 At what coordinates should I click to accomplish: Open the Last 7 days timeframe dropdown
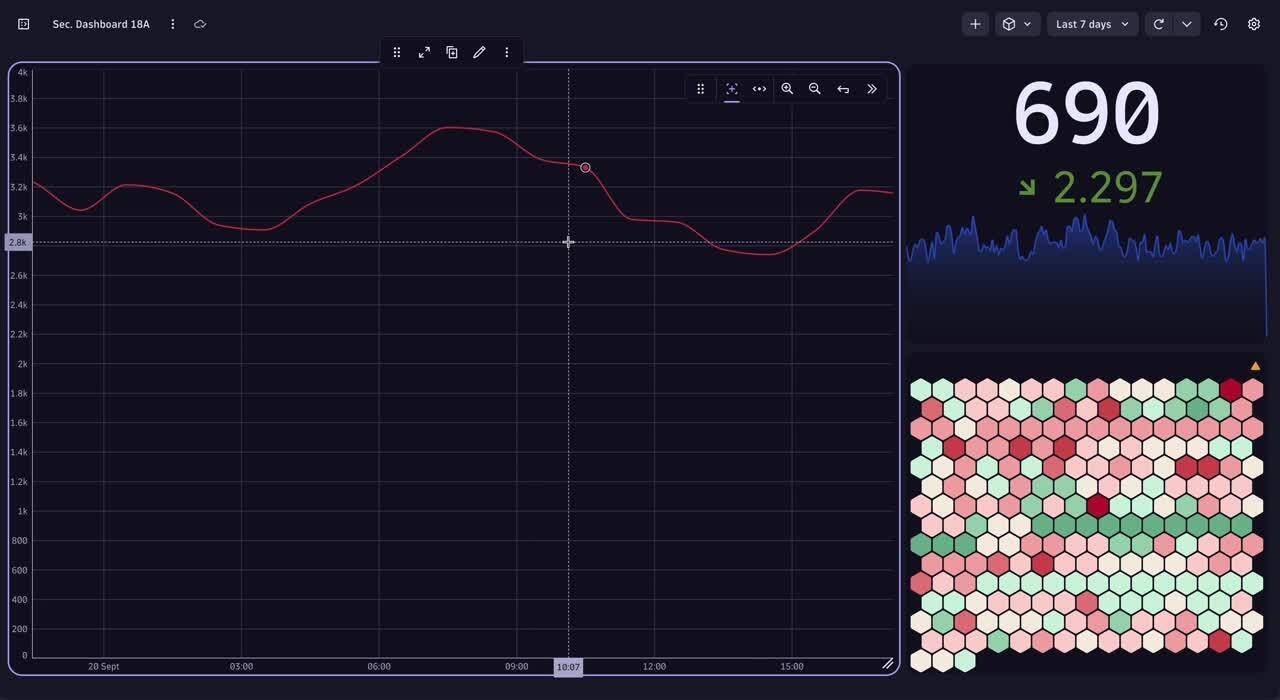1093,24
